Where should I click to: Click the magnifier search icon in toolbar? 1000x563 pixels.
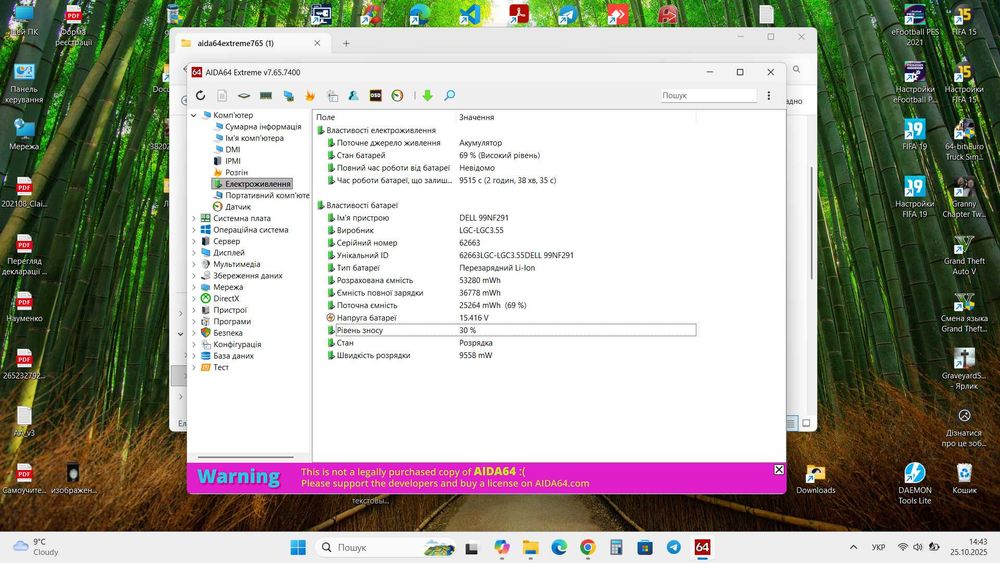(x=450, y=96)
